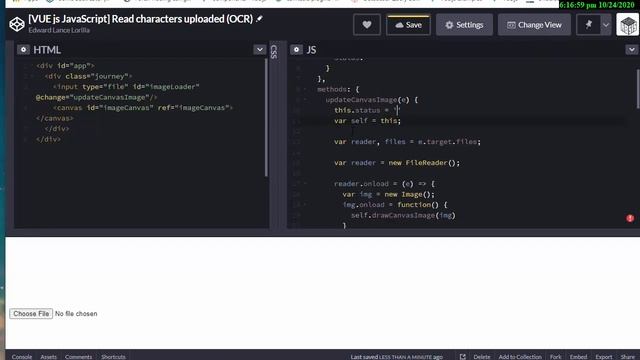Viewport: 640px width, 360px height.
Task: Open pen Settings
Action: click(x=464, y=25)
